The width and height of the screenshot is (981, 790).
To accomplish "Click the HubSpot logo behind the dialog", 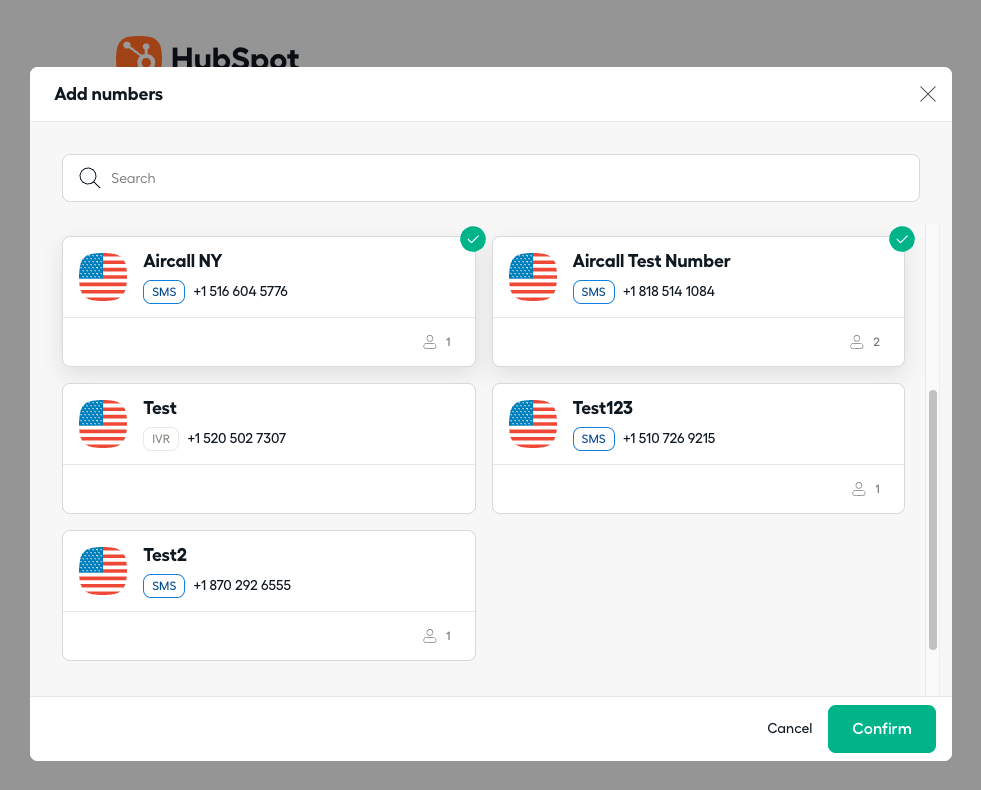I will [207, 53].
